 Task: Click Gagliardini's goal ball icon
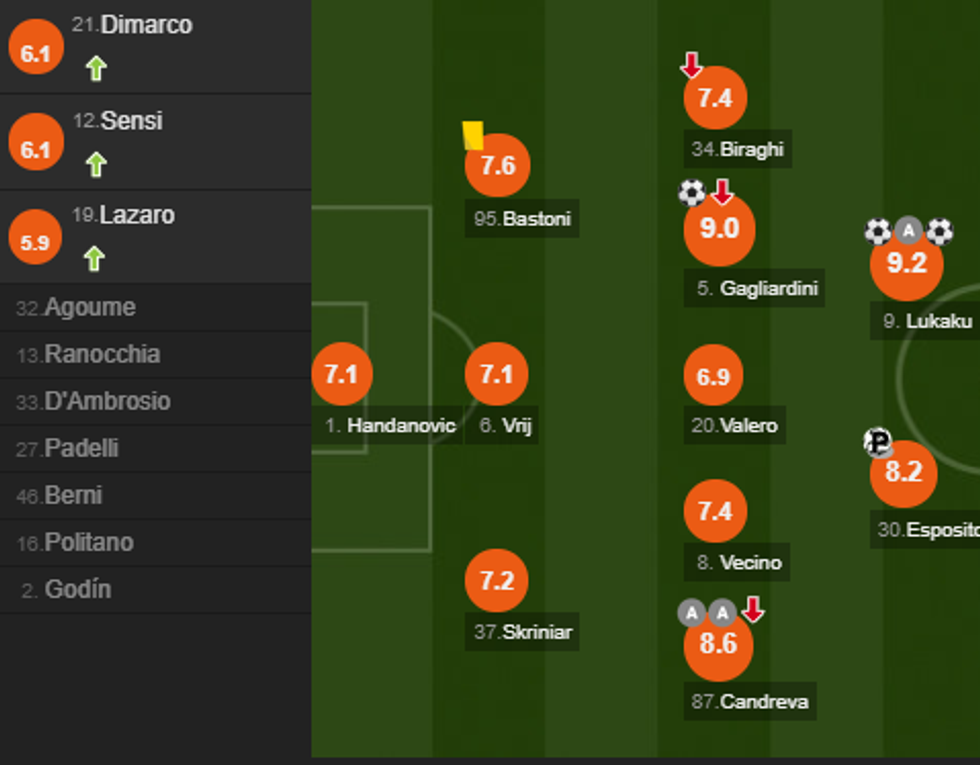point(691,192)
